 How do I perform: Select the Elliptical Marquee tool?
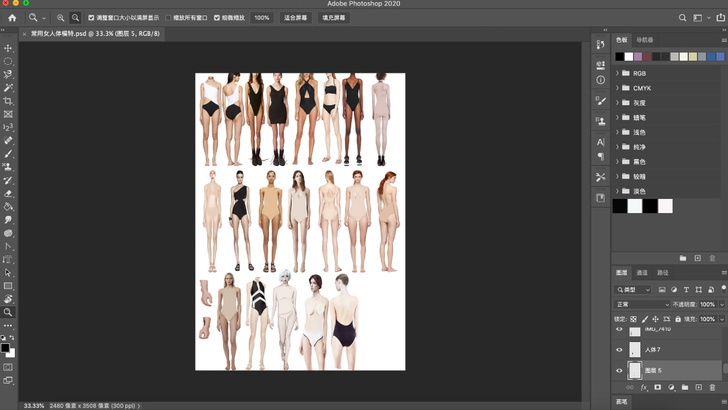8,62
